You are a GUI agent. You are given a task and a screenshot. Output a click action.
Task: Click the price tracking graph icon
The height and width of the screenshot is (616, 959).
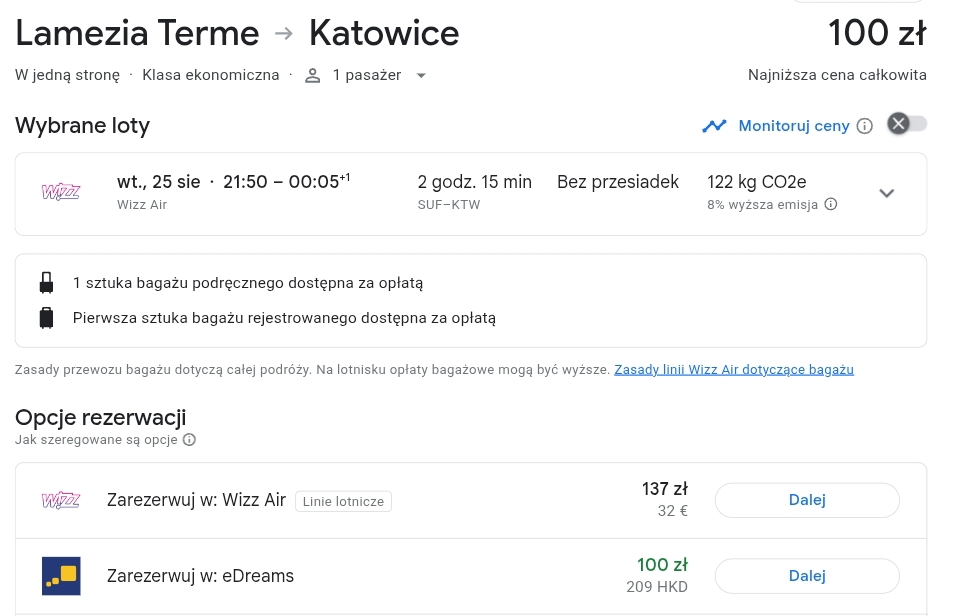(x=714, y=126)
